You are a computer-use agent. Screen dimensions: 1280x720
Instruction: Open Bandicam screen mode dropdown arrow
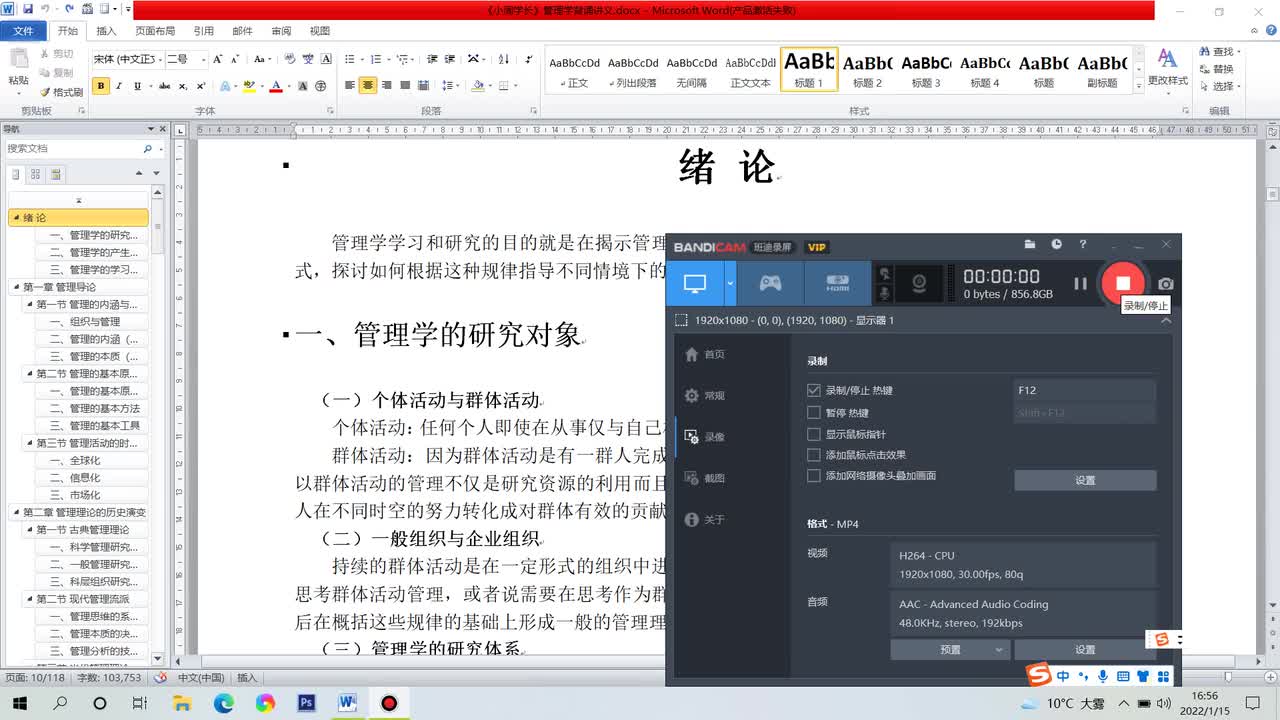coord(730,283)
